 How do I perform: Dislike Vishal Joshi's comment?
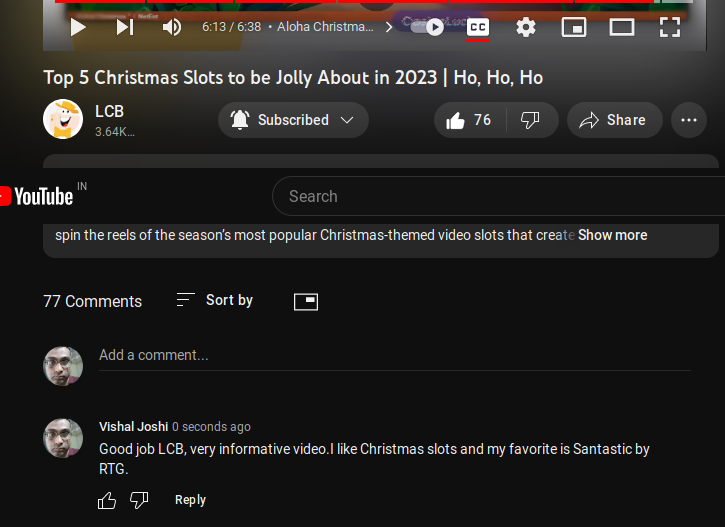(139, 500)
